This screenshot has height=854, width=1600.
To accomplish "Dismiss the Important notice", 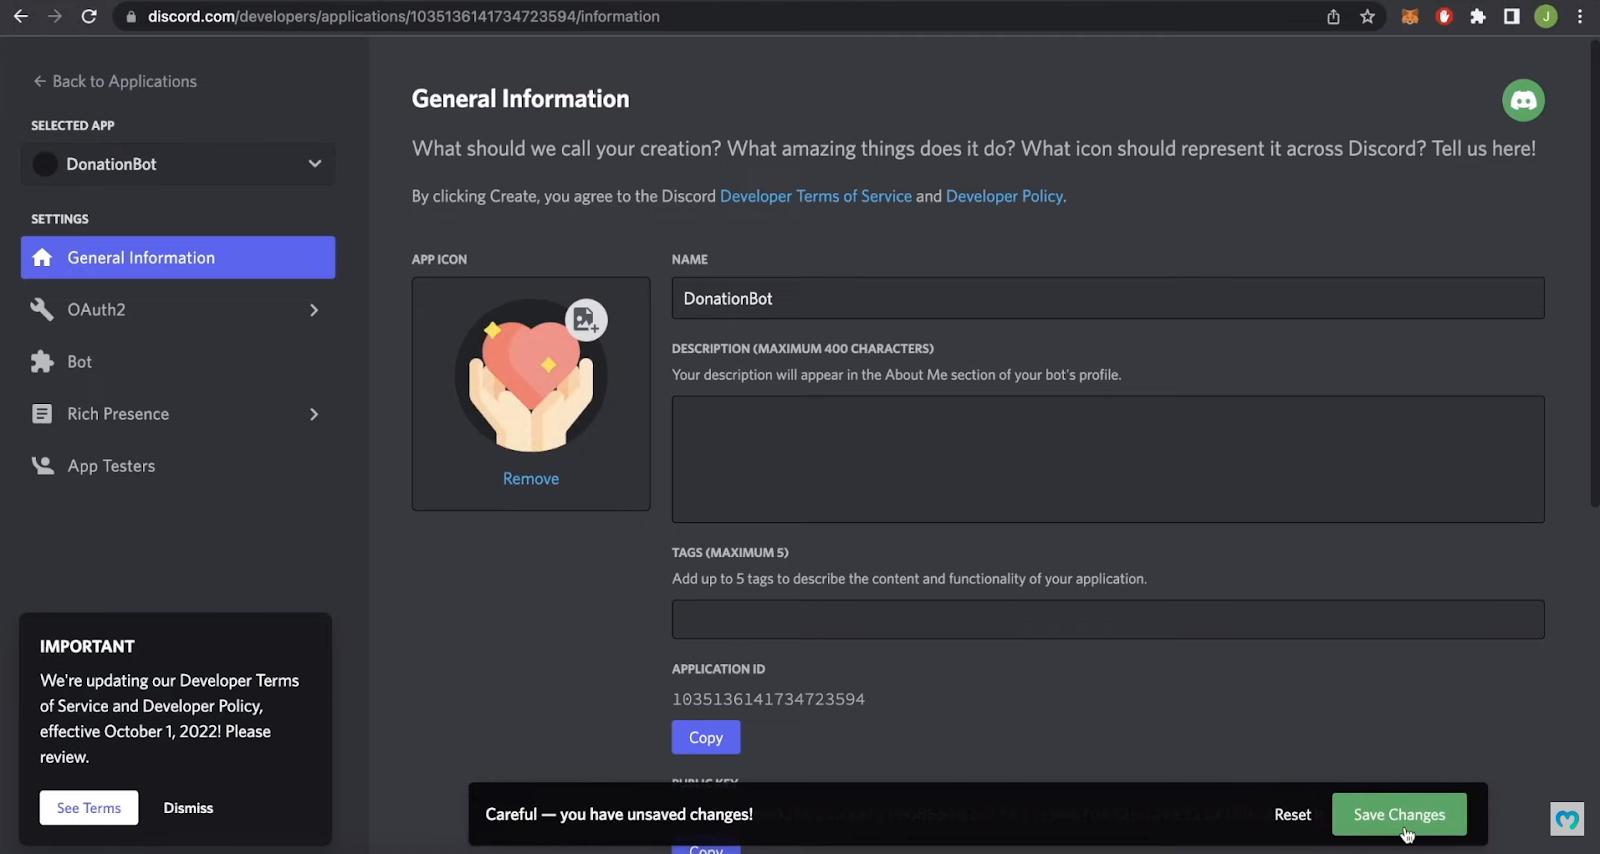I will click(188, 808).
